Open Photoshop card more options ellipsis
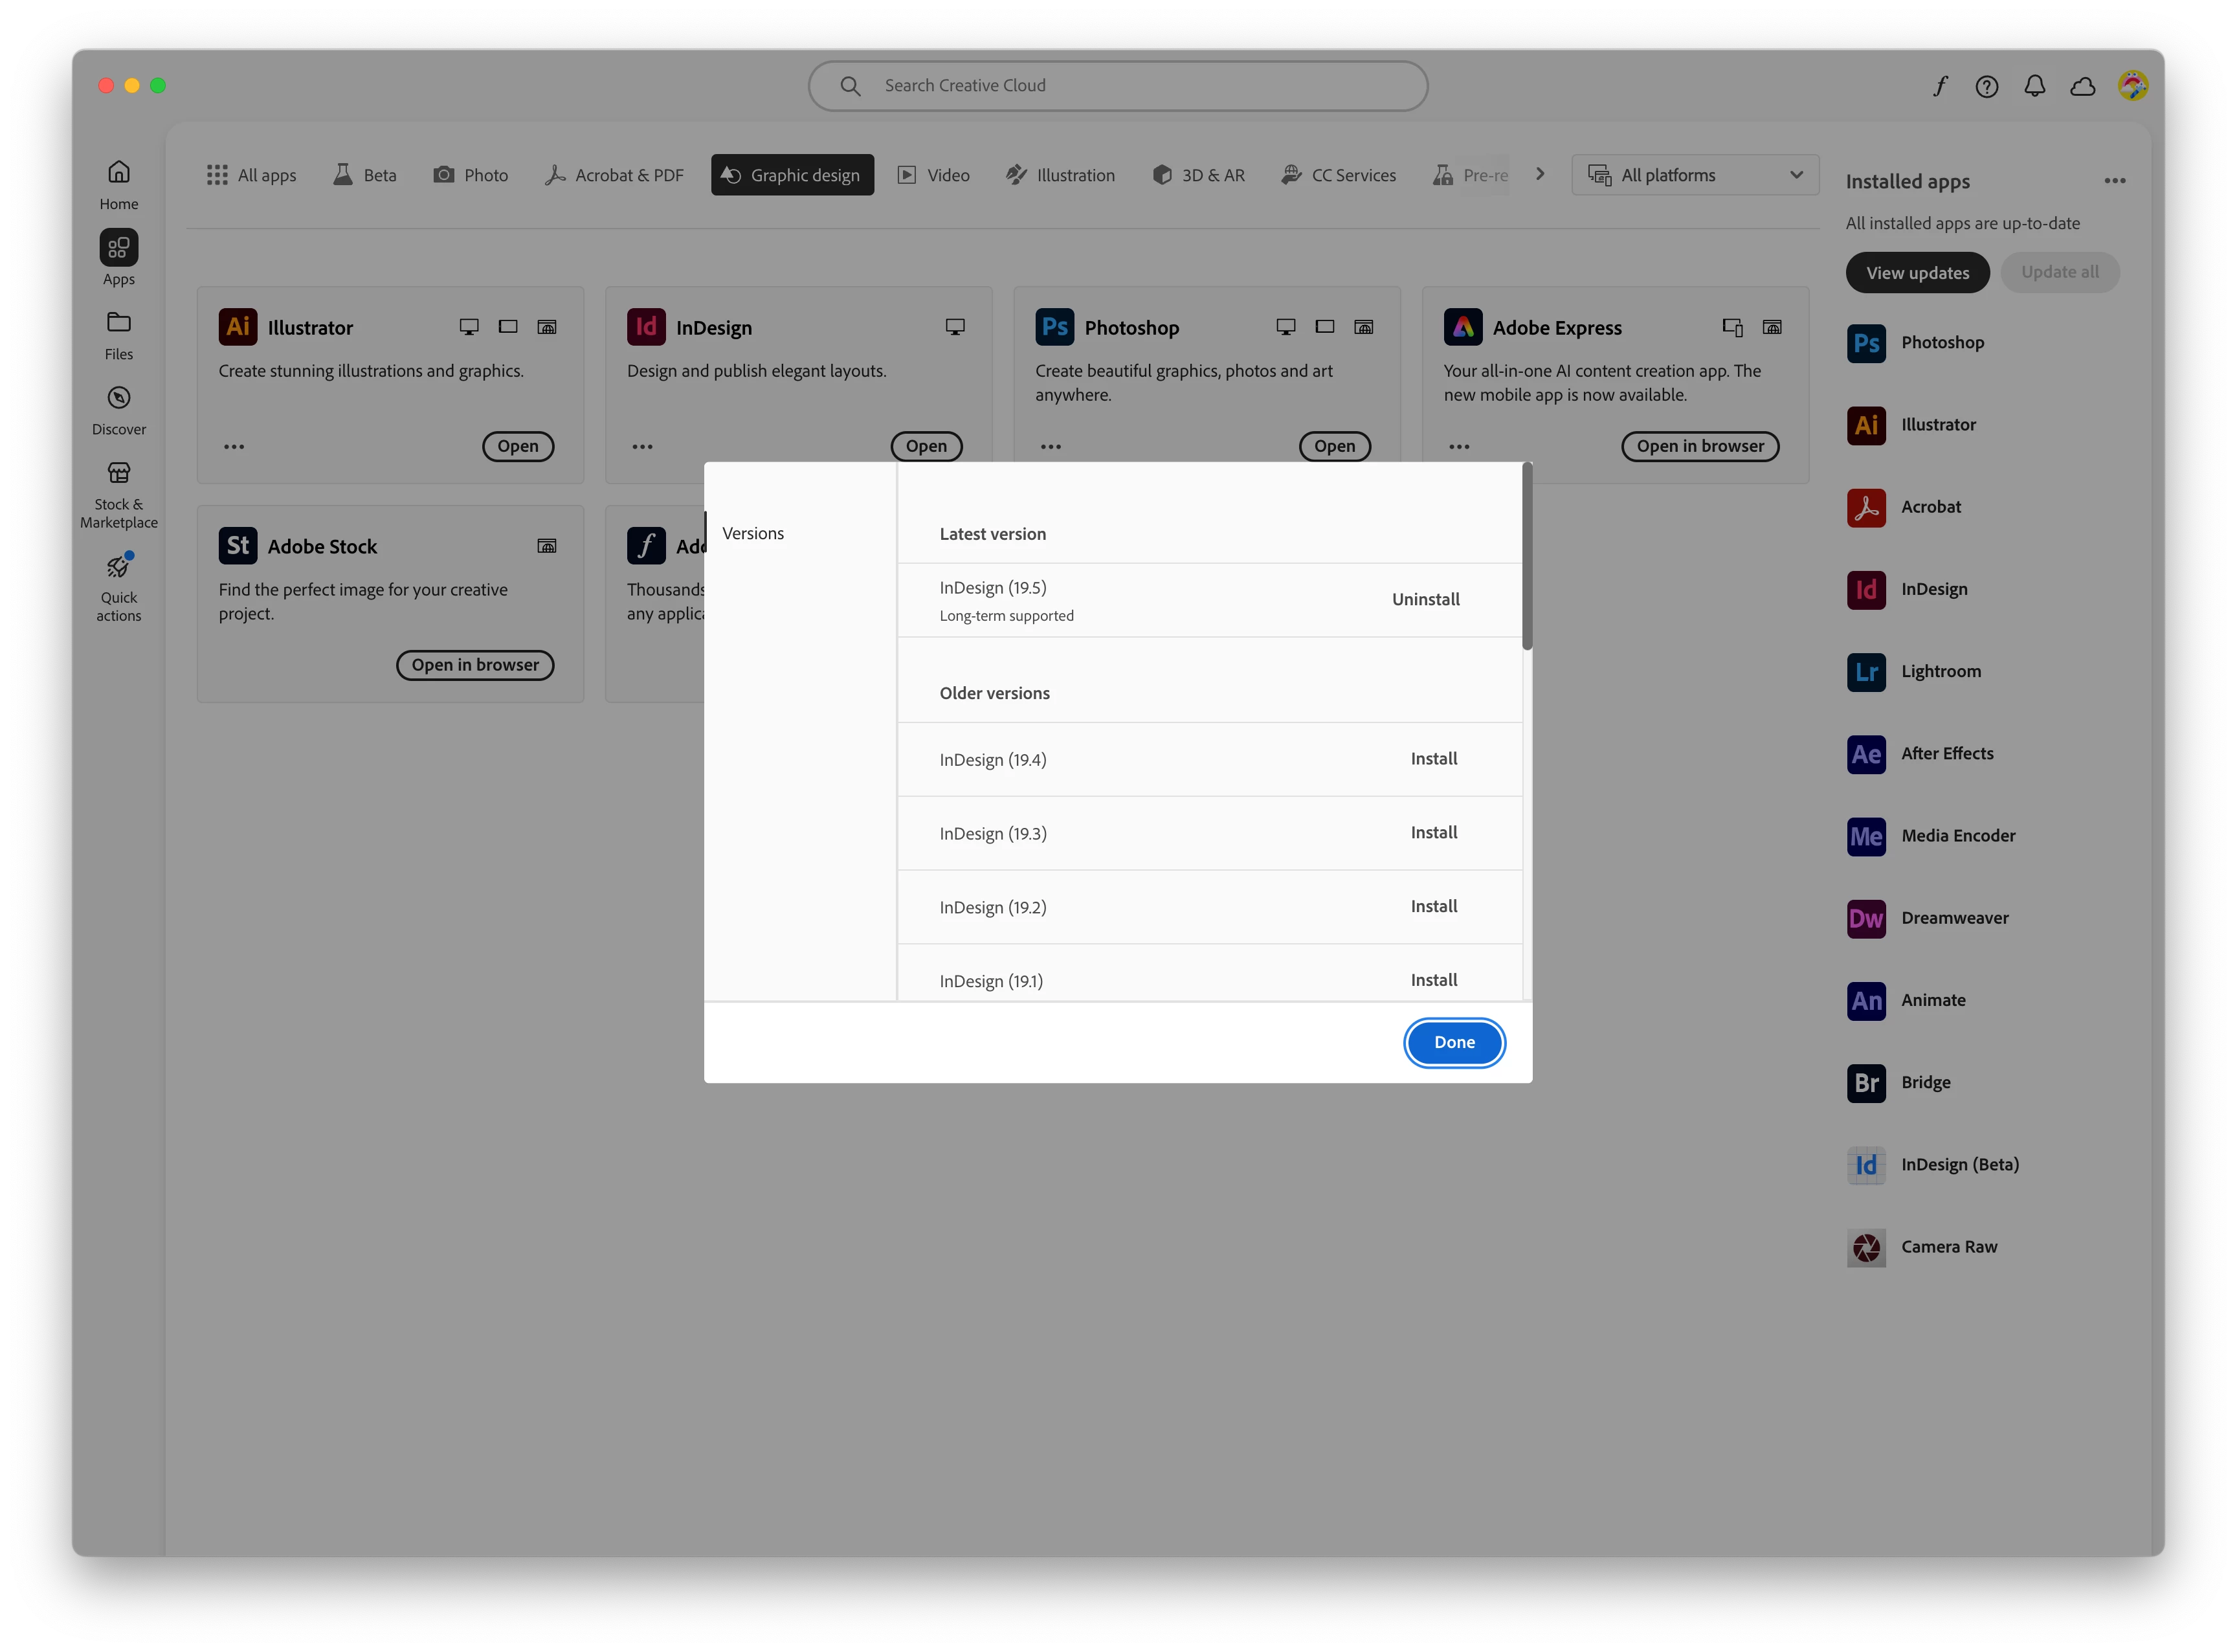2237x1652 pixels. pos(1051,447)
